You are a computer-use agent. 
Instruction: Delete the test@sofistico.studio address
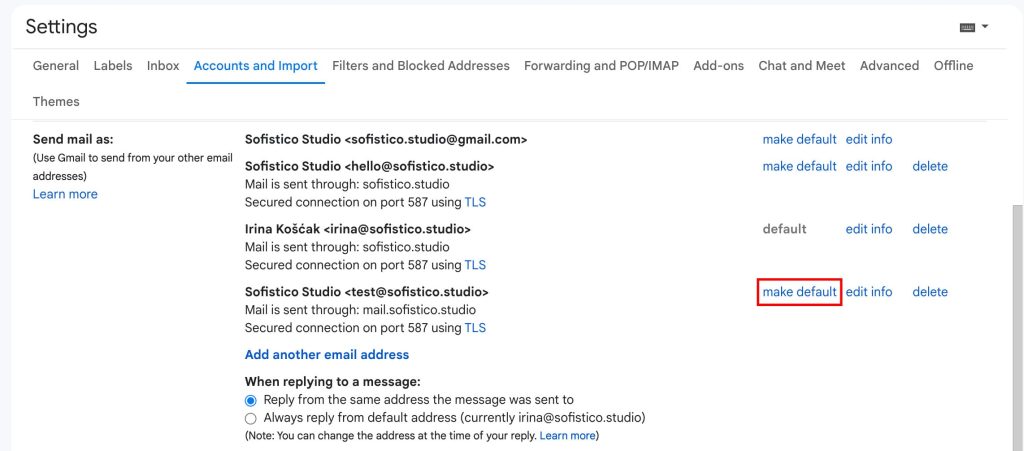click(930, 292)
